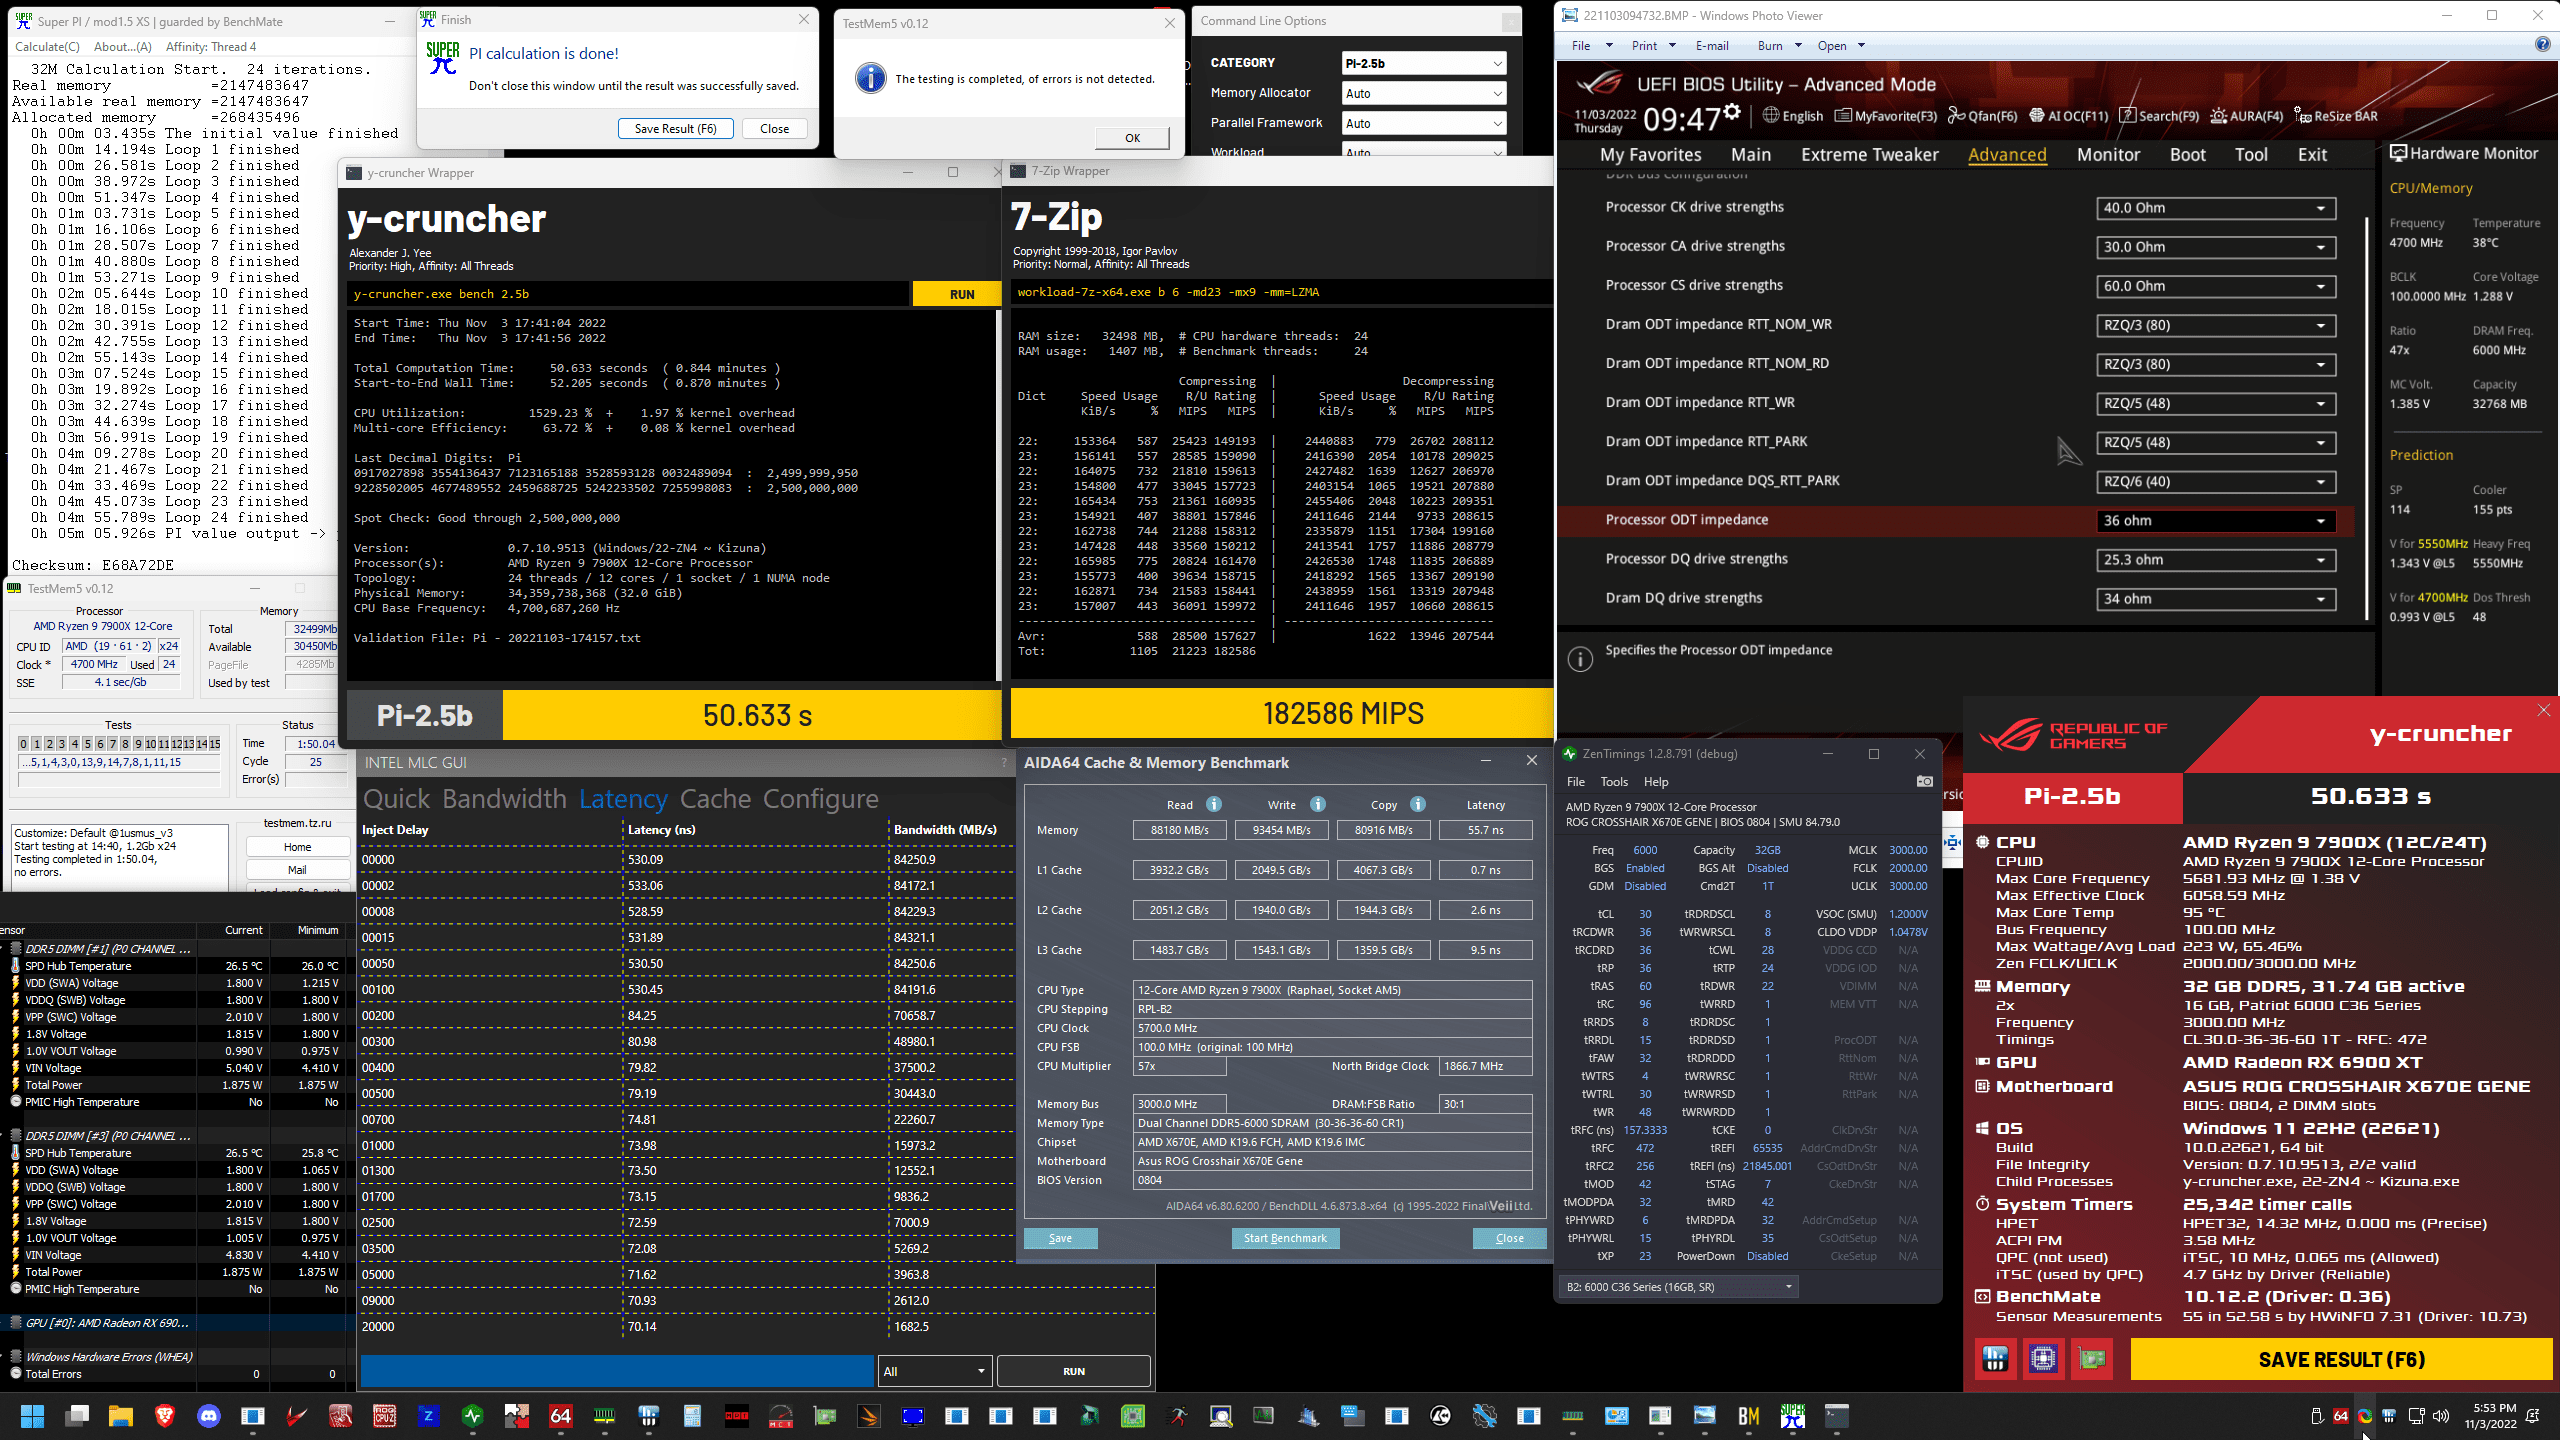This screenshot has width=2560, height=1440.
Task: Click the Save button in AIDA64 benchmark
Action: pos(1060,1238)
